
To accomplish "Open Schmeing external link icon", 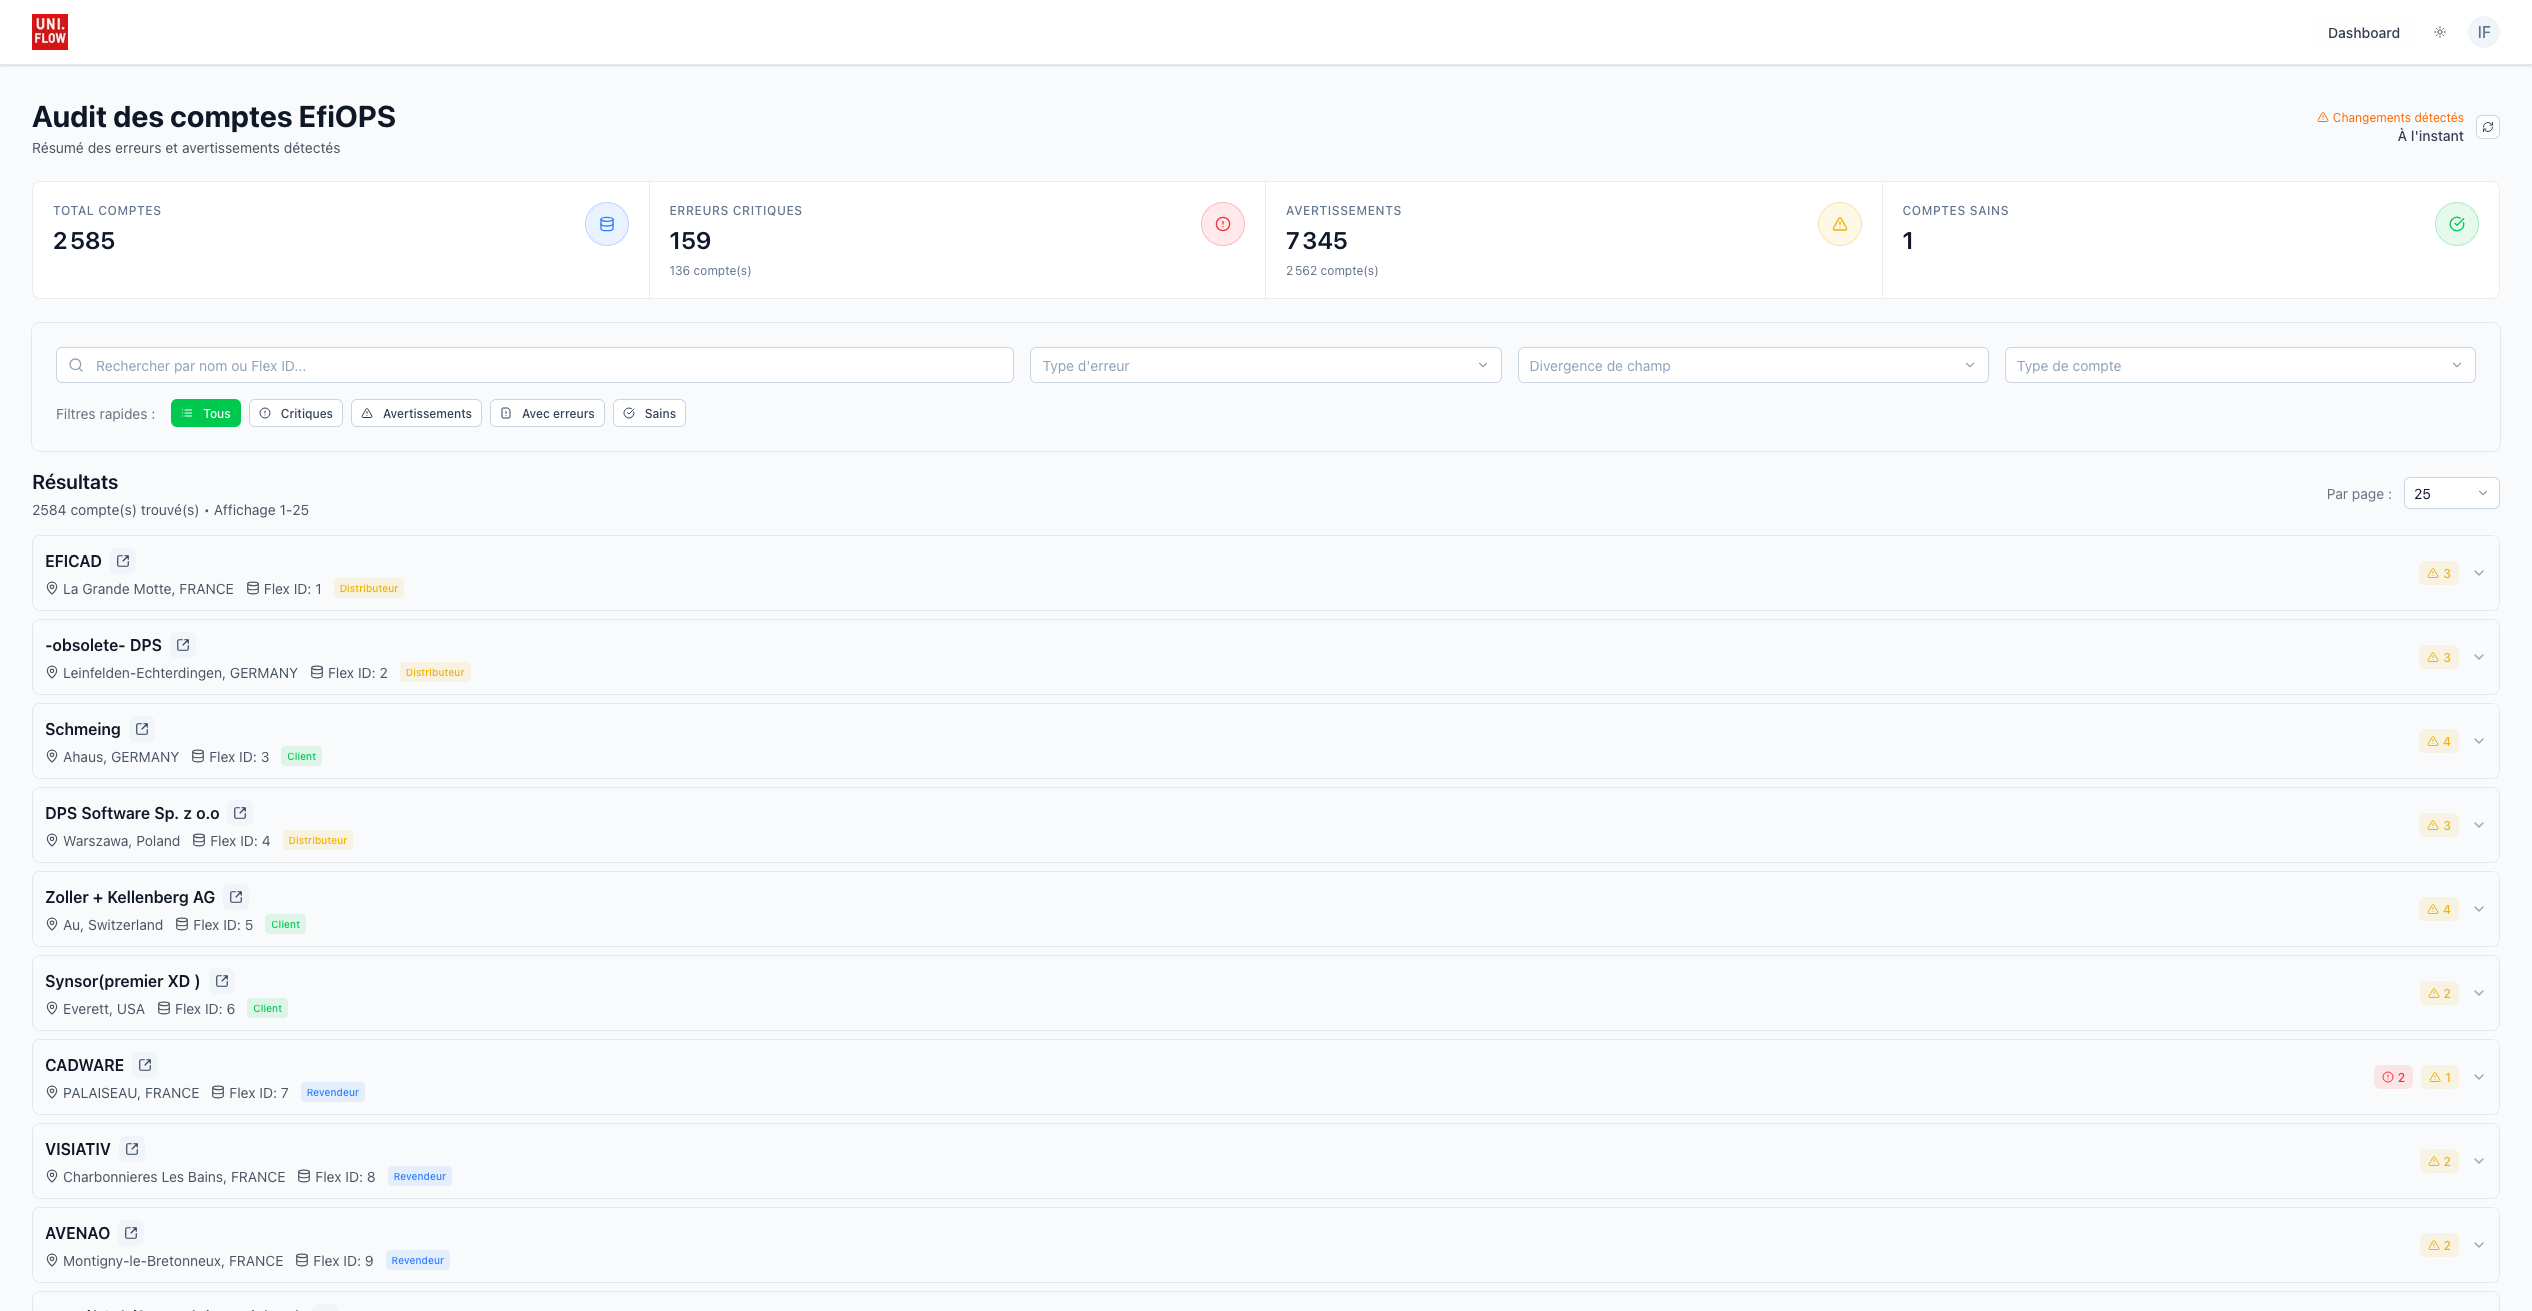I will 142,729.
